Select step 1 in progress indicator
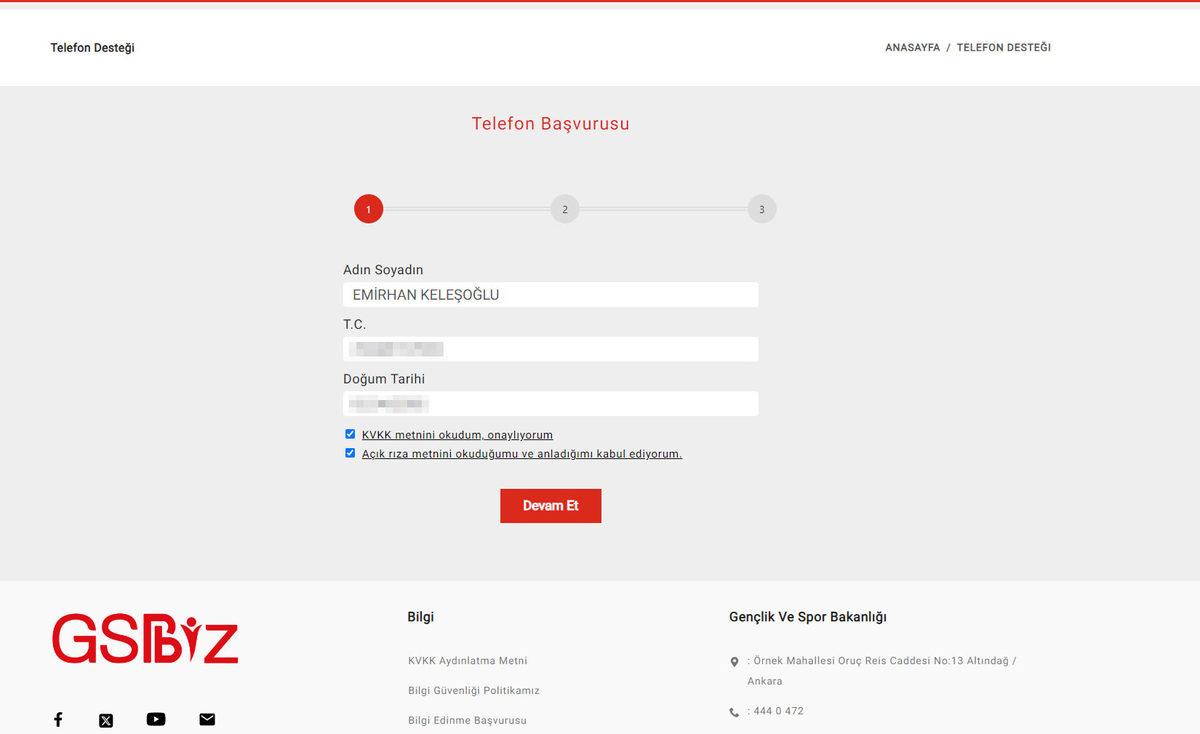 (x=368, y=209)
